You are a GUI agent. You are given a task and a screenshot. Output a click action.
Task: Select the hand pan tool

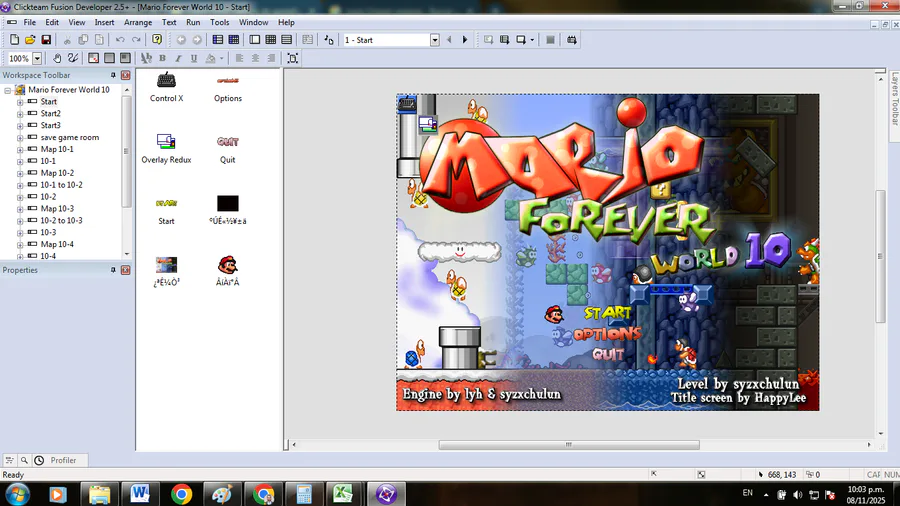tap(57, 58)
